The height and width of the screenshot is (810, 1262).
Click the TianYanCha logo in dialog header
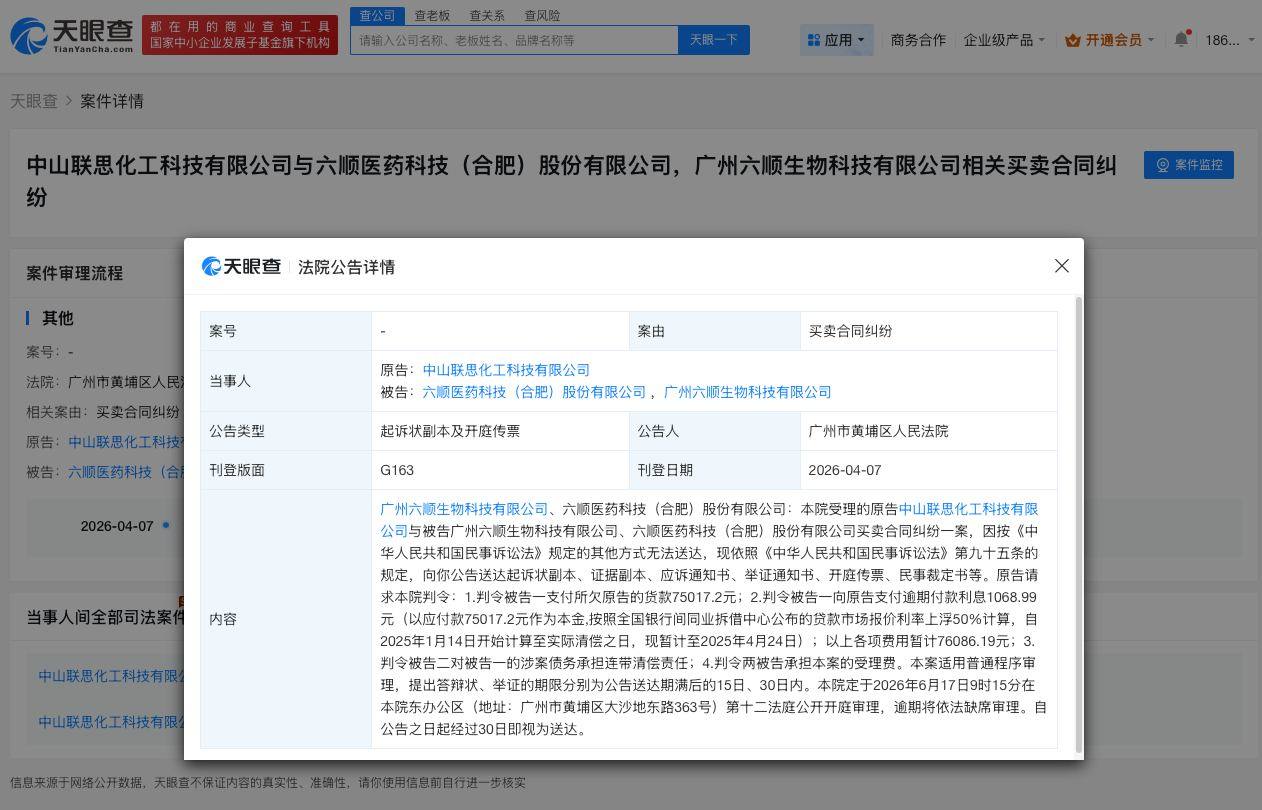241,266
